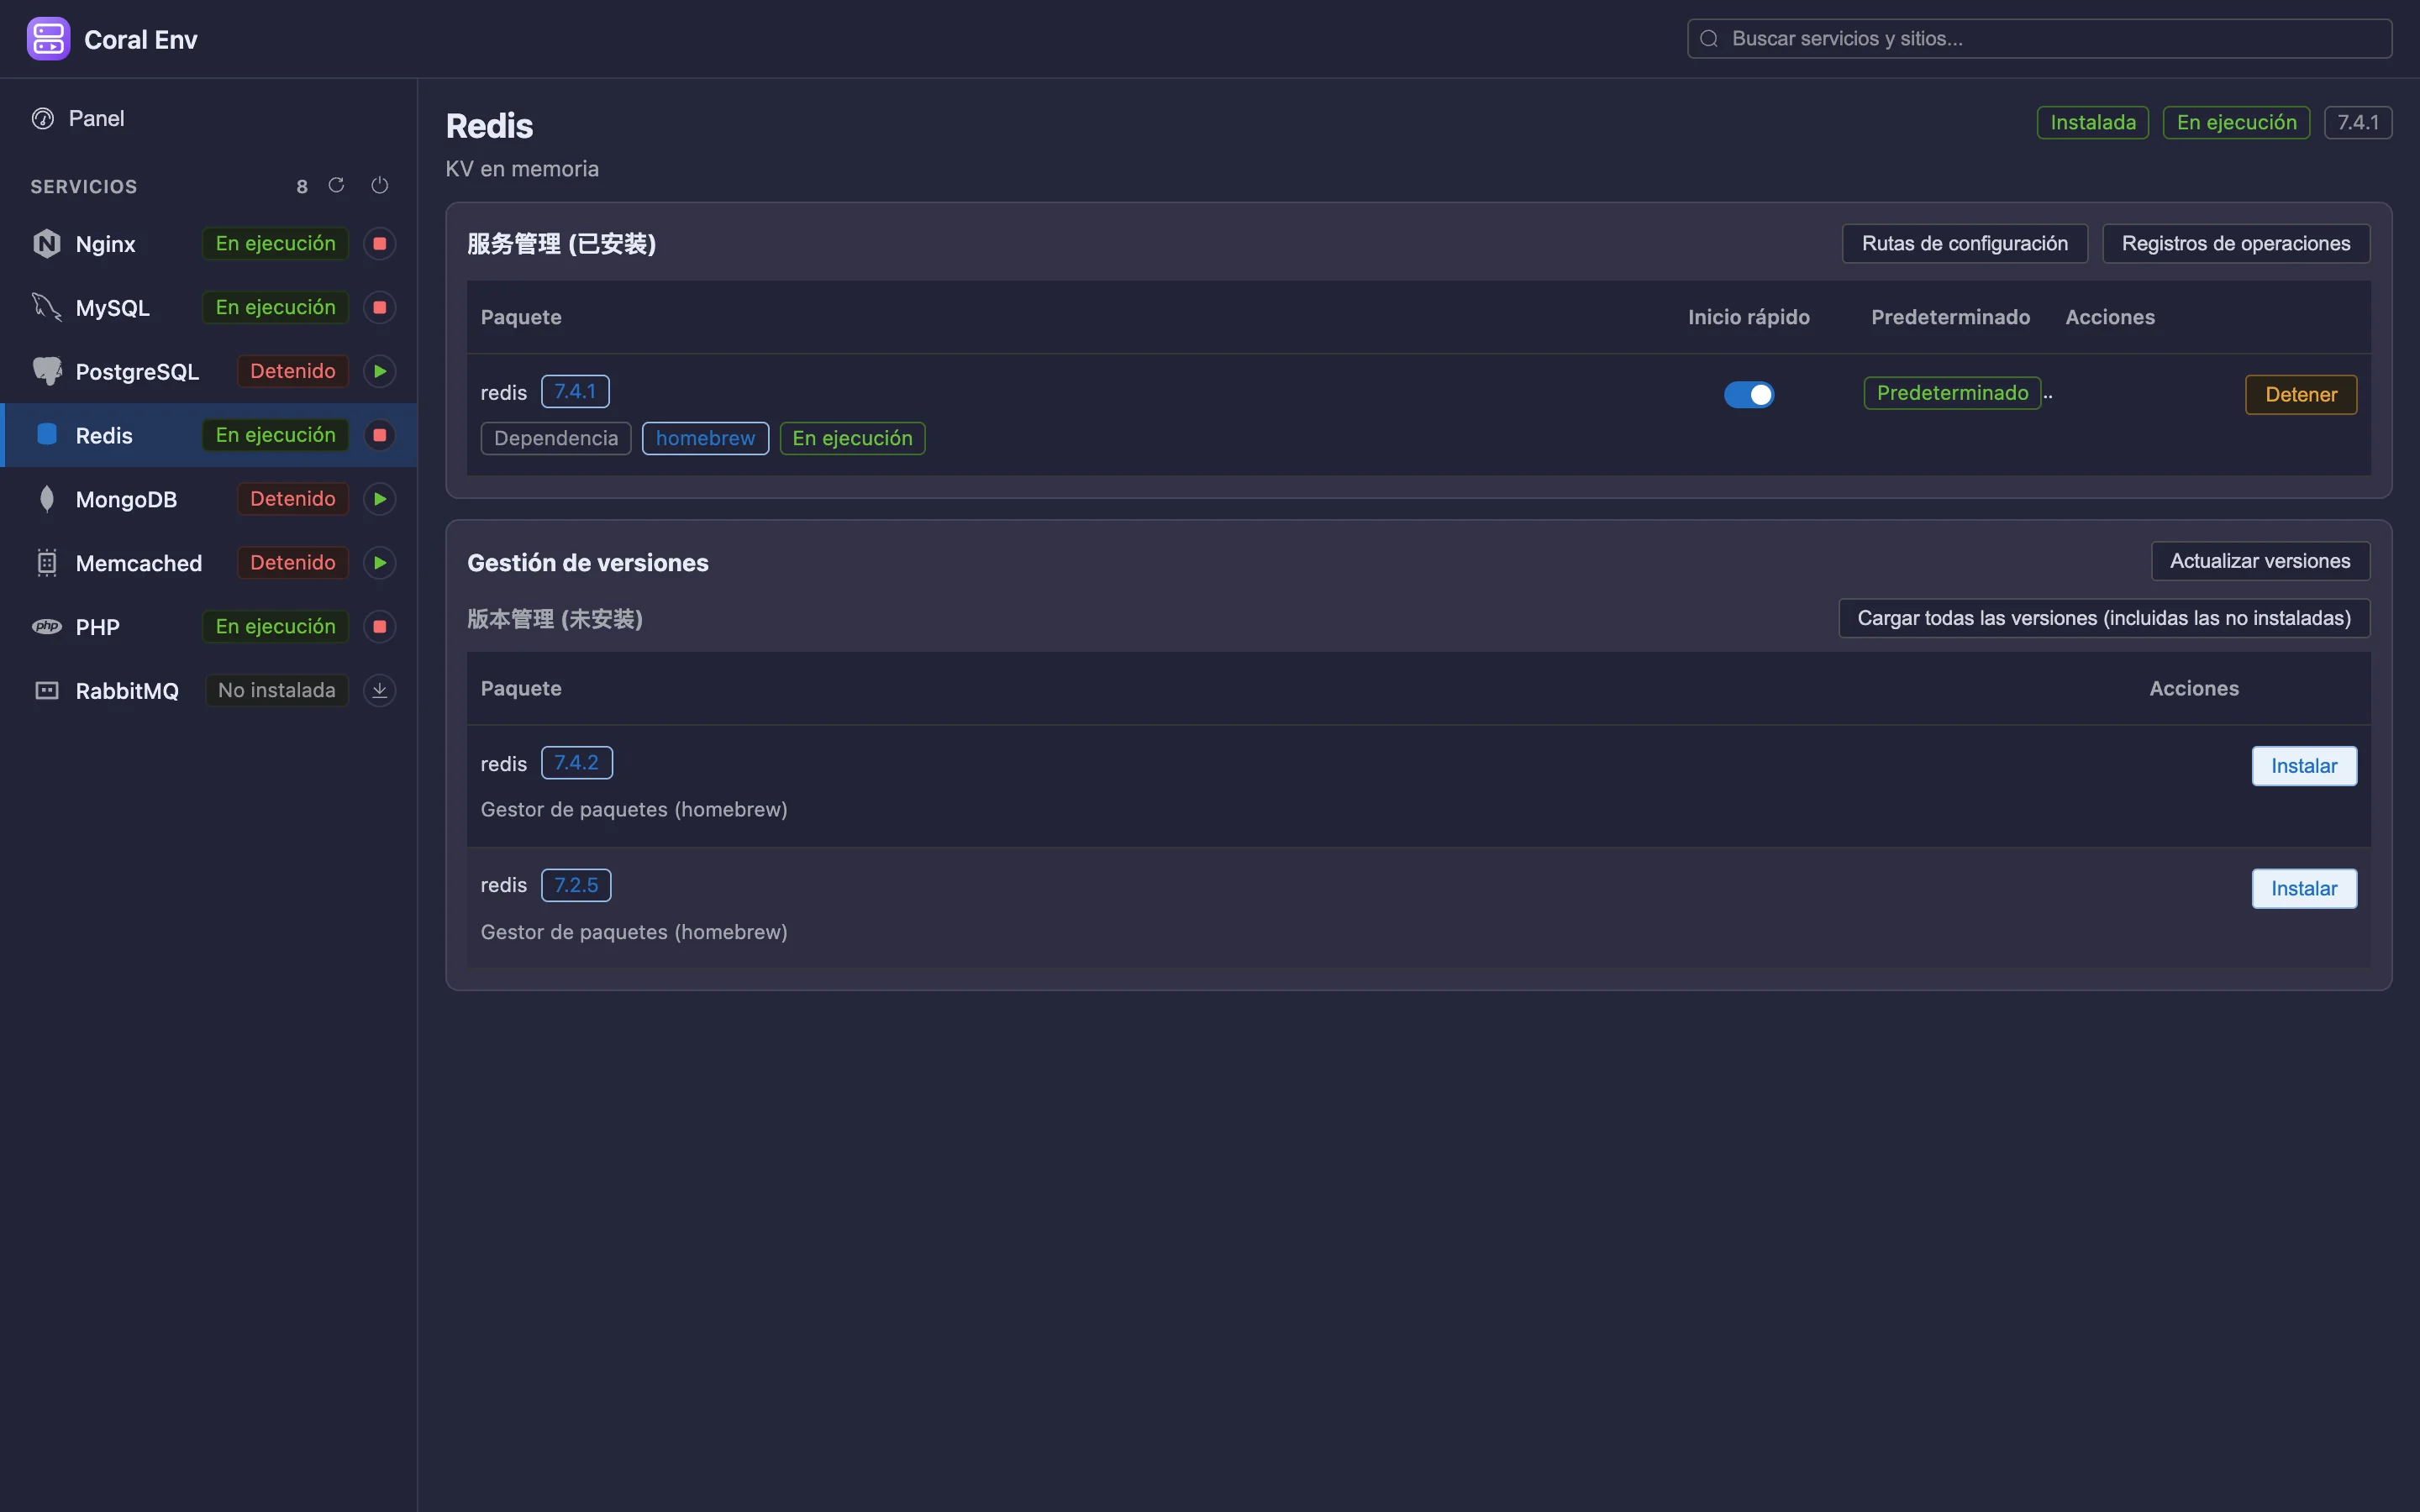This screenshot has height=1512, width=2420.
Task: Load all versions including uninstalled ones
Action: [2103, 618]
